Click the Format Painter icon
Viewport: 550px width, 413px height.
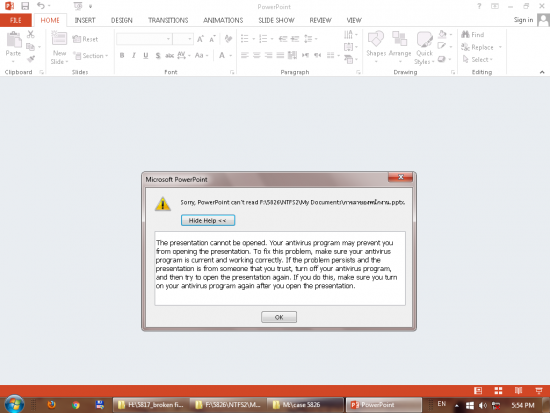(x=31, y=59)
